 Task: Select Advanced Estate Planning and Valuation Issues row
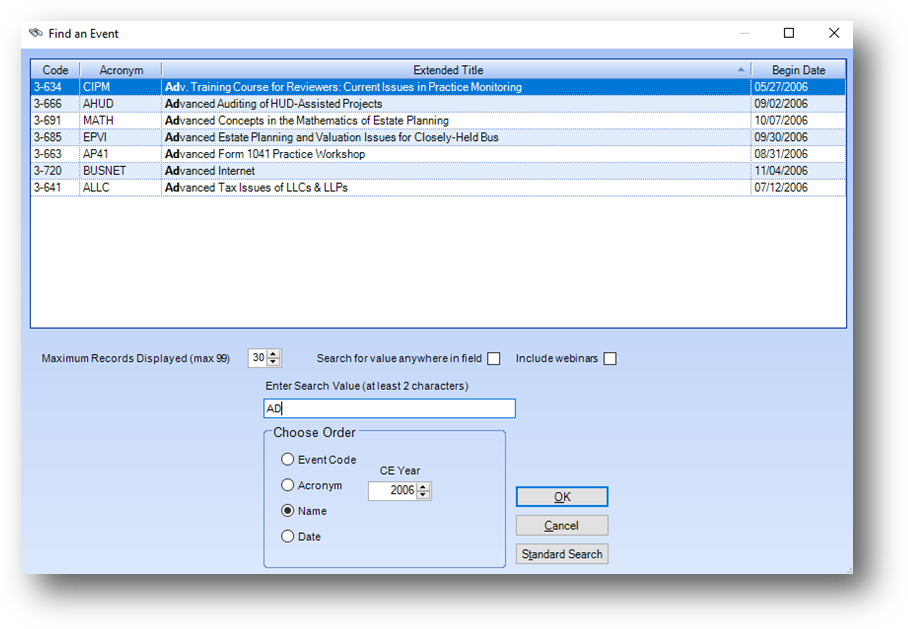pyautogui.click(x=438, y=137)
